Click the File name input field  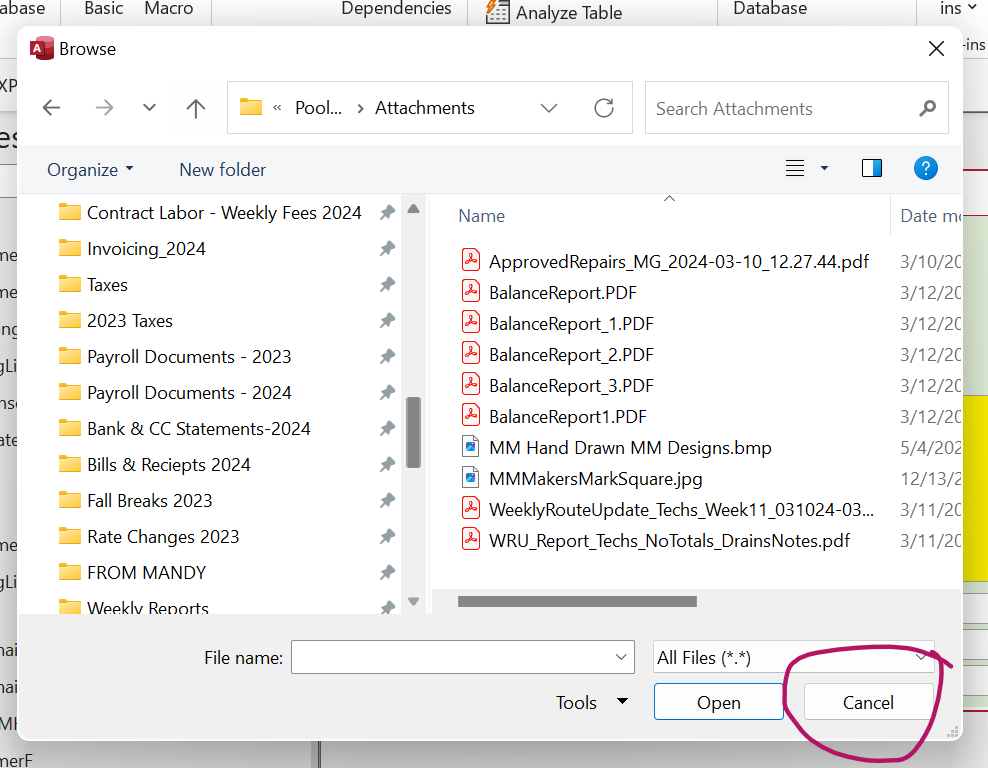(452, 657)
